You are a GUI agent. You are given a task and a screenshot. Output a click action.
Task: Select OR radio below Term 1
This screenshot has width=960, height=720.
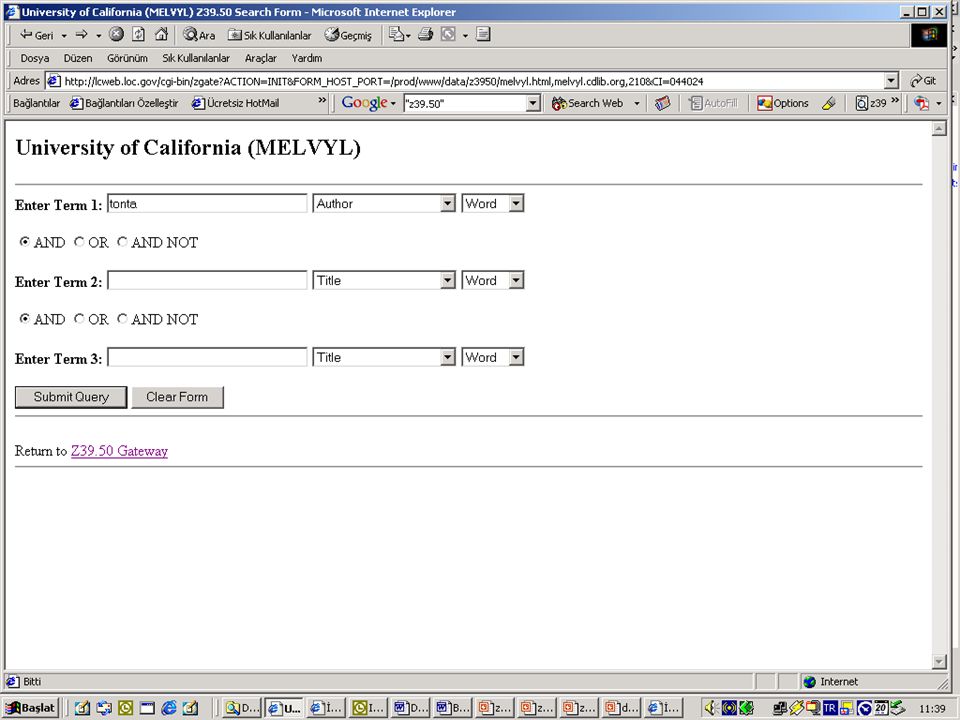pos(78,242)
